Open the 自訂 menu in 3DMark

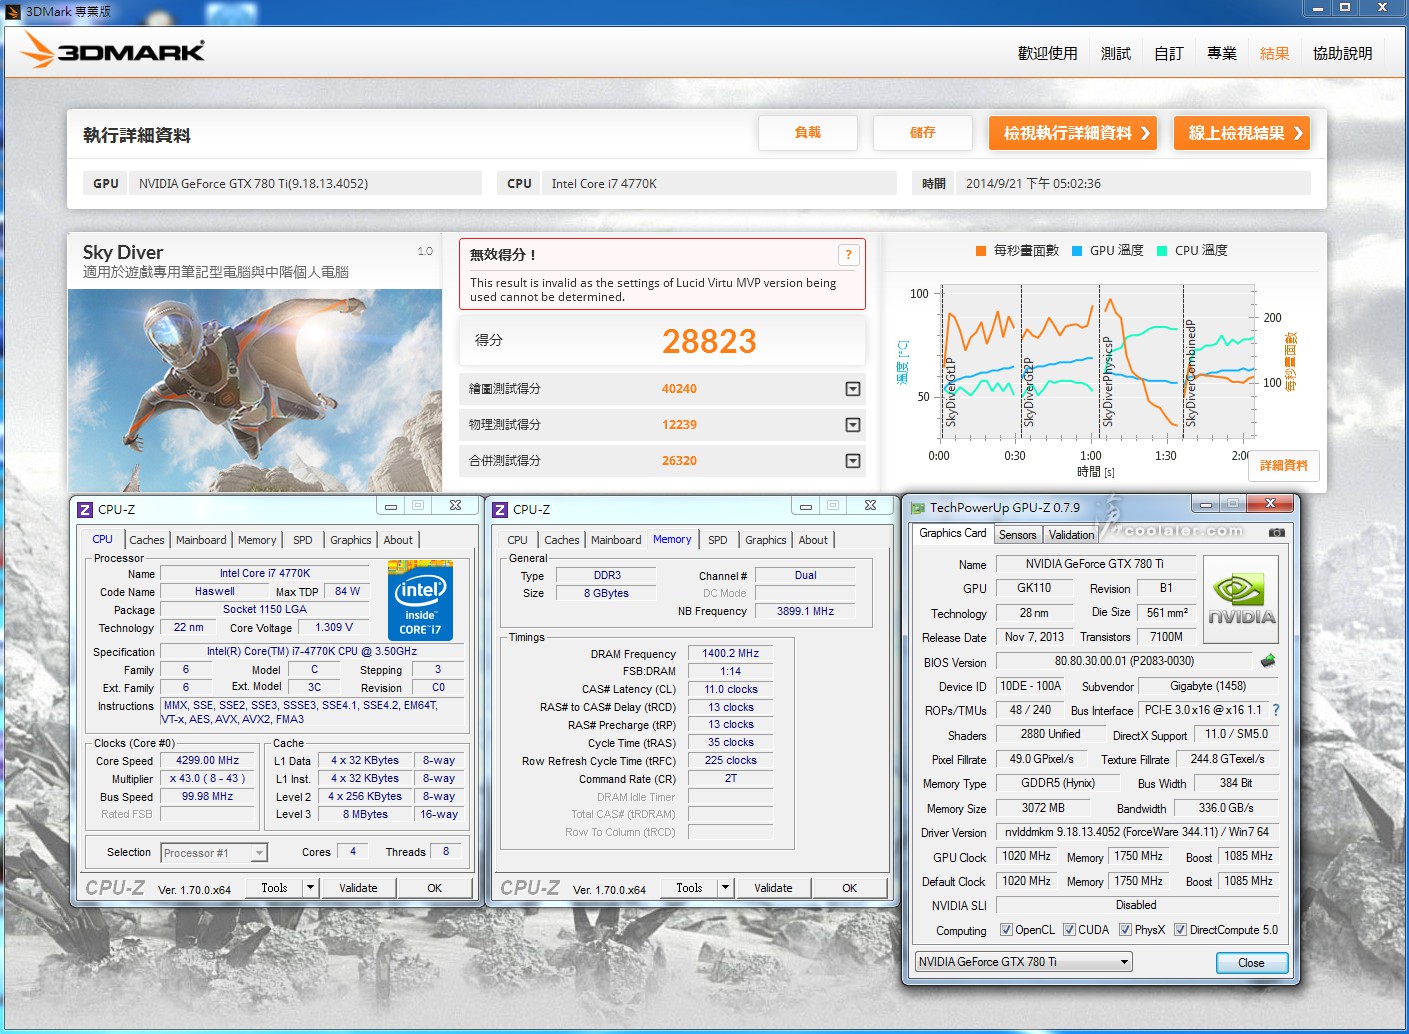click(1169, 53)
